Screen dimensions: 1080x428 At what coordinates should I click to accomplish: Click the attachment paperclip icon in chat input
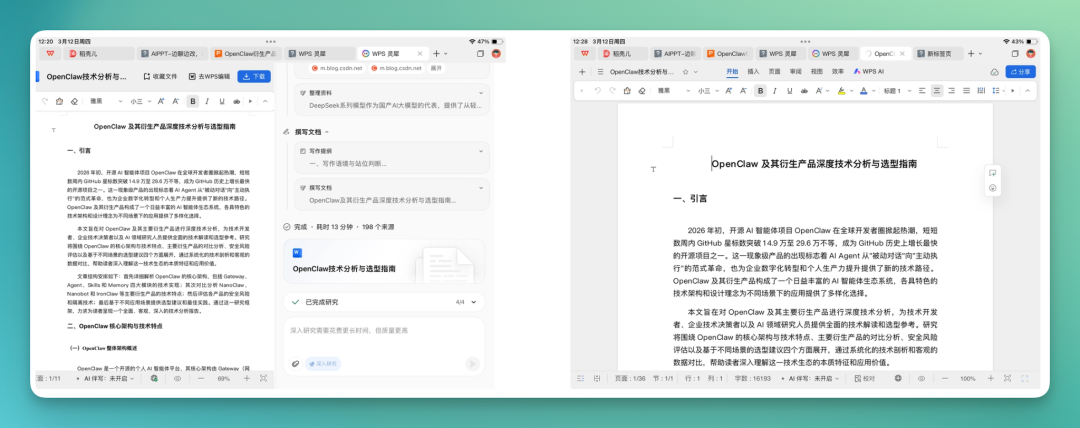(295, 363)
